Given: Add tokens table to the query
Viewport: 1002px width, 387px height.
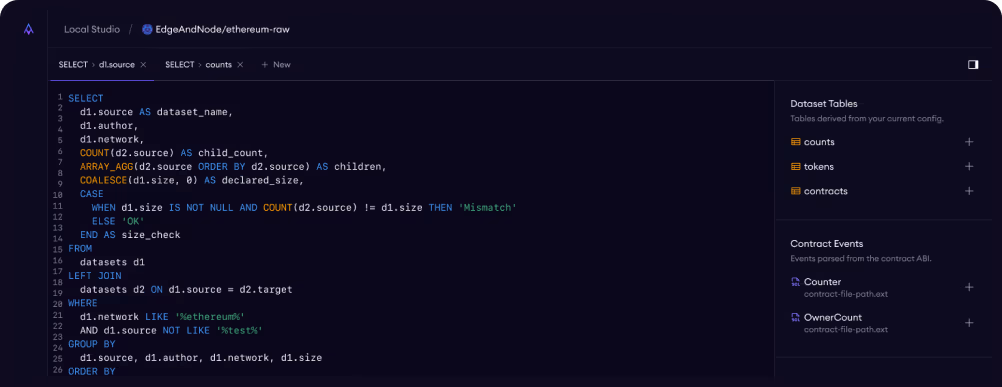Looking at the screenshot, I should coord(969,167).
